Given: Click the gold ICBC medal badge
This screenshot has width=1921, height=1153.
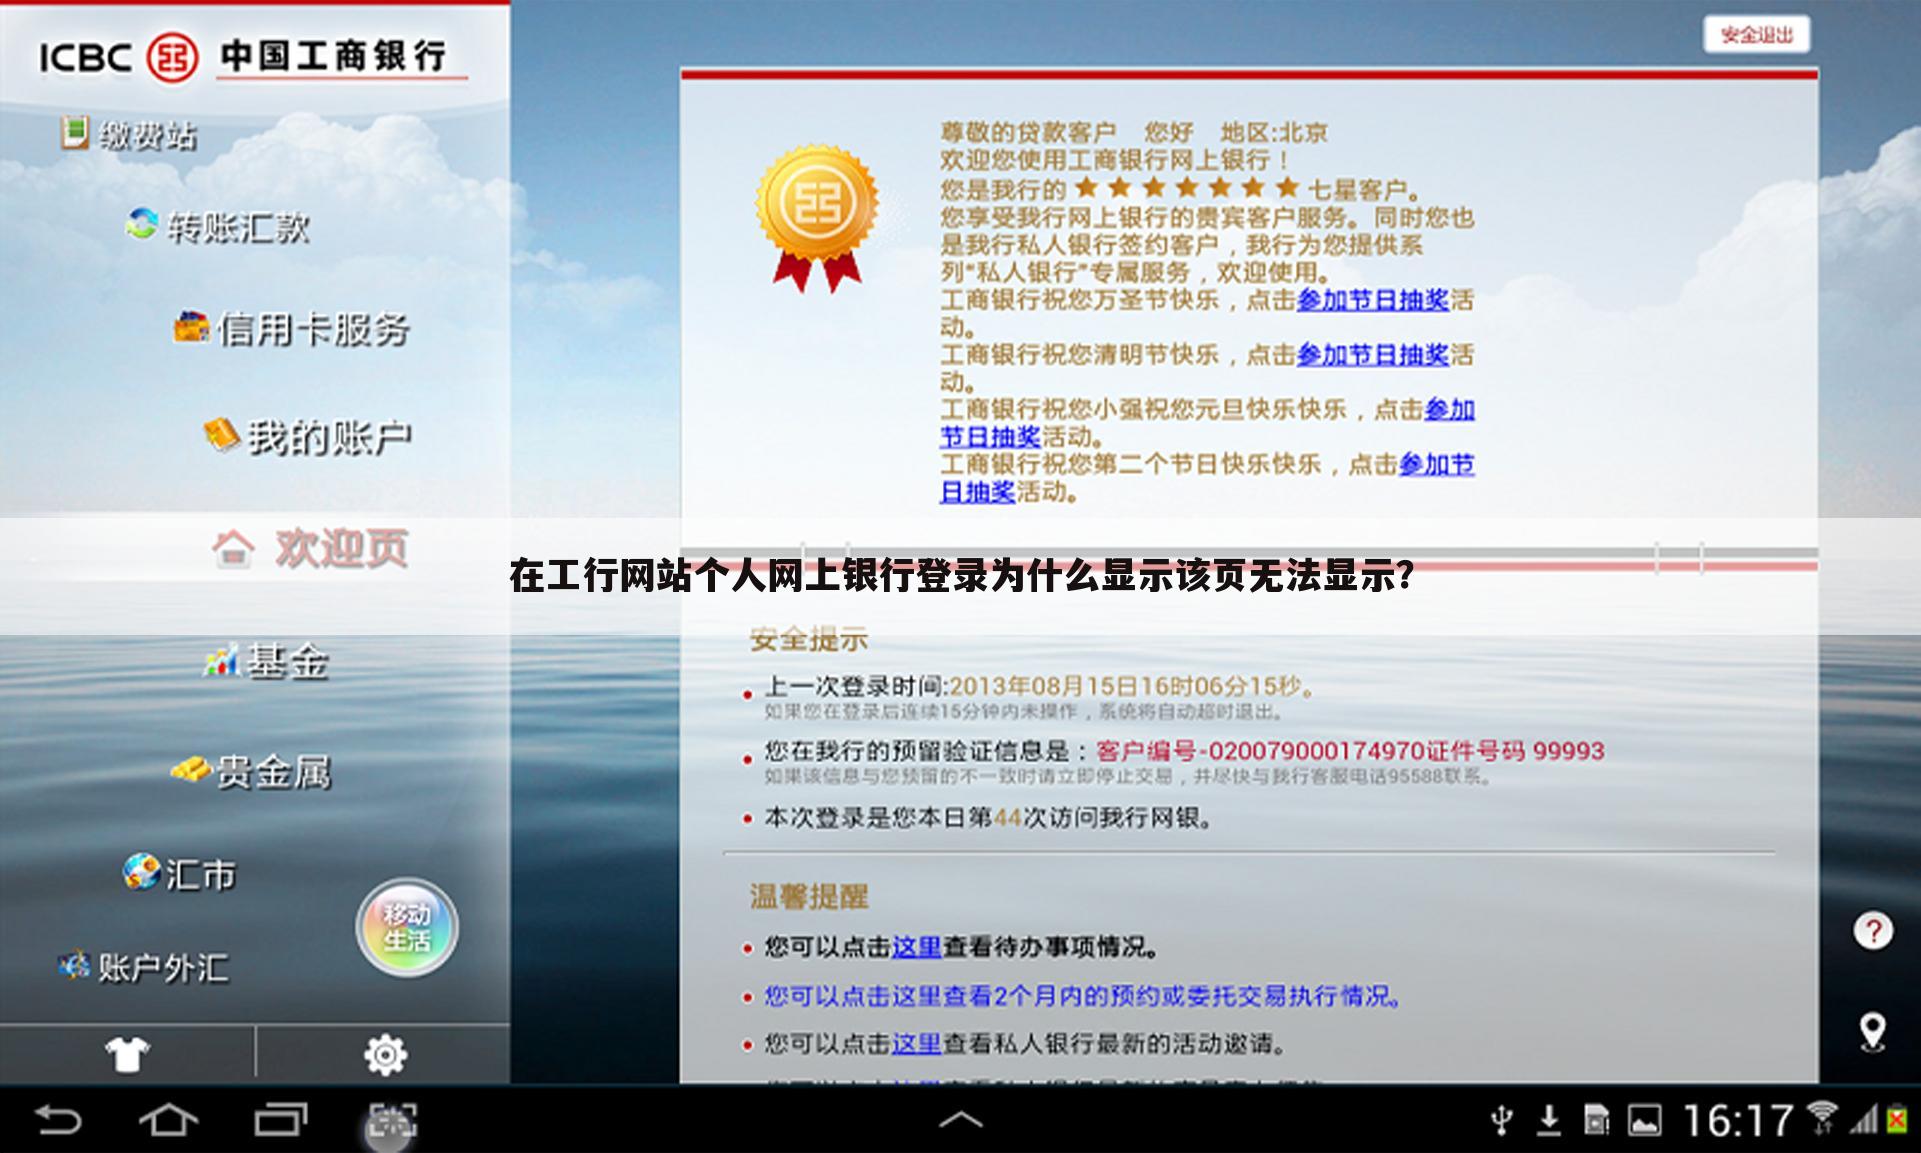Looking at the screenshot, I should click(x=817, y=218).
